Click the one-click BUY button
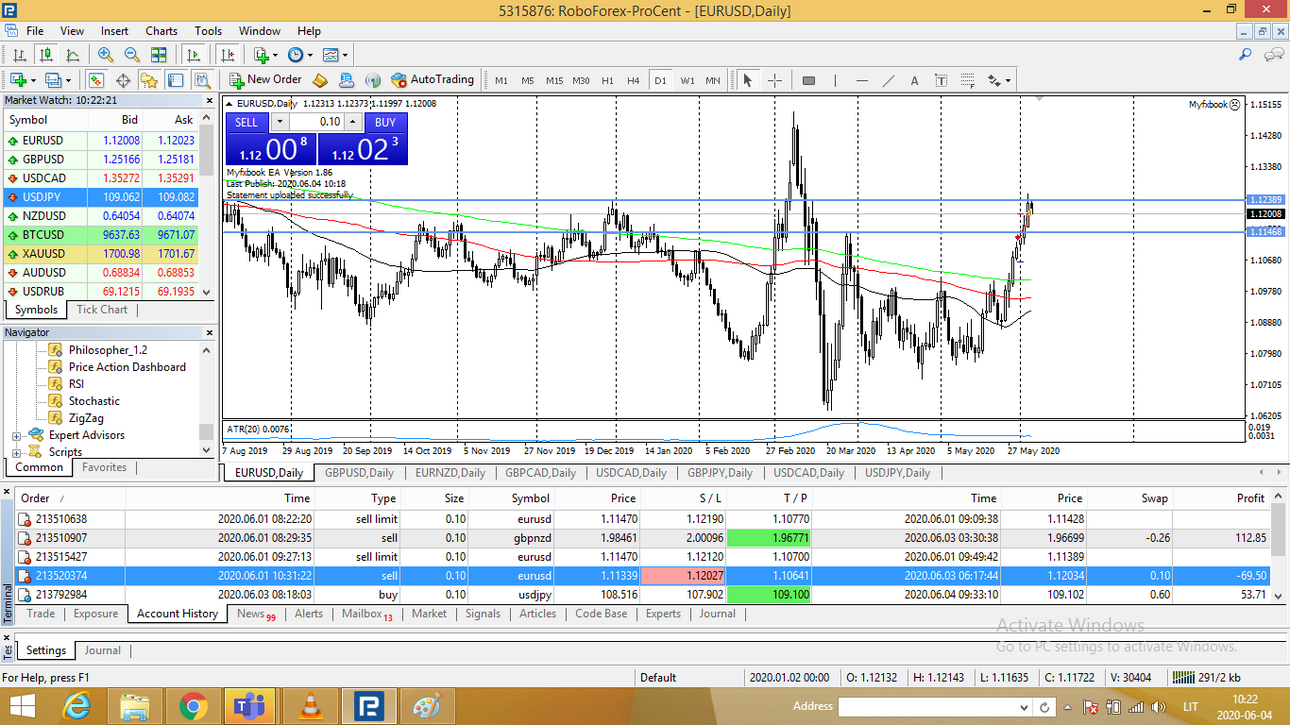The height and width of the screenshot is (725, 1290). 385,122
